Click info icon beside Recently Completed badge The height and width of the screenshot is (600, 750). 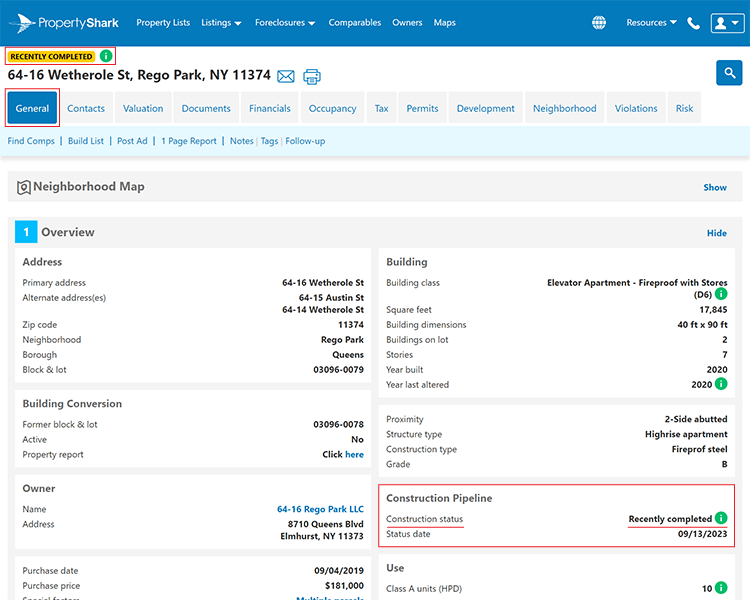[x=106, y=56]
